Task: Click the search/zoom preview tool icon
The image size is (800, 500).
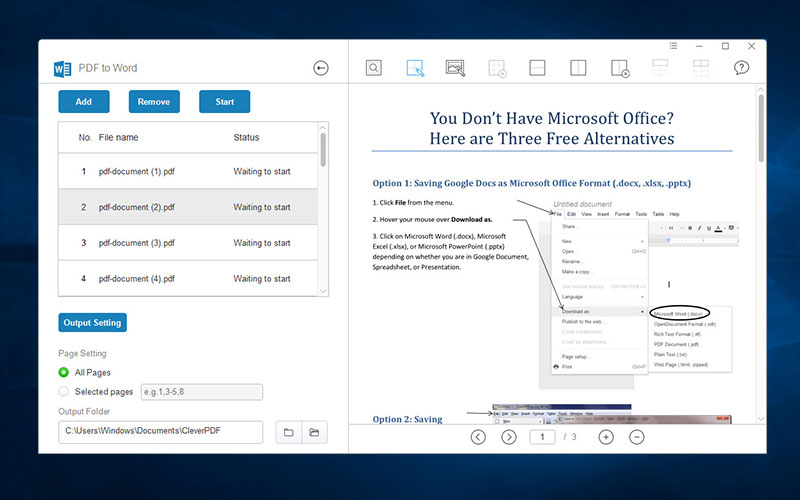Action: point(373,68)
